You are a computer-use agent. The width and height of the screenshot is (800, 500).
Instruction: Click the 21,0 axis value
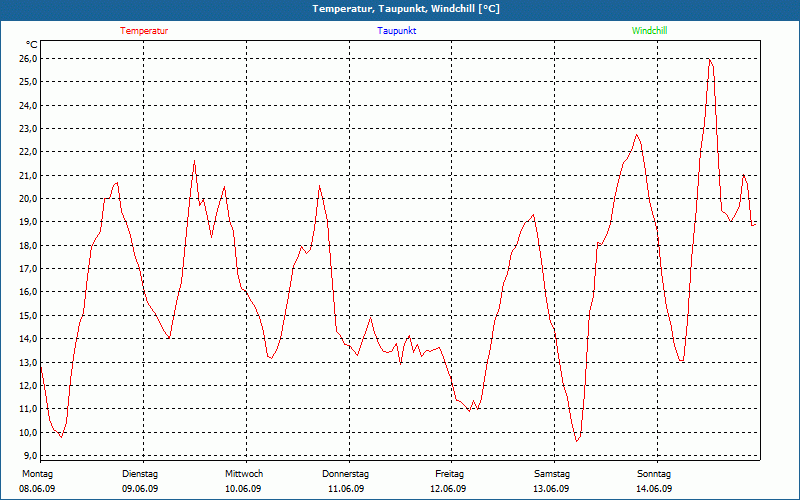tap(28, 176)
